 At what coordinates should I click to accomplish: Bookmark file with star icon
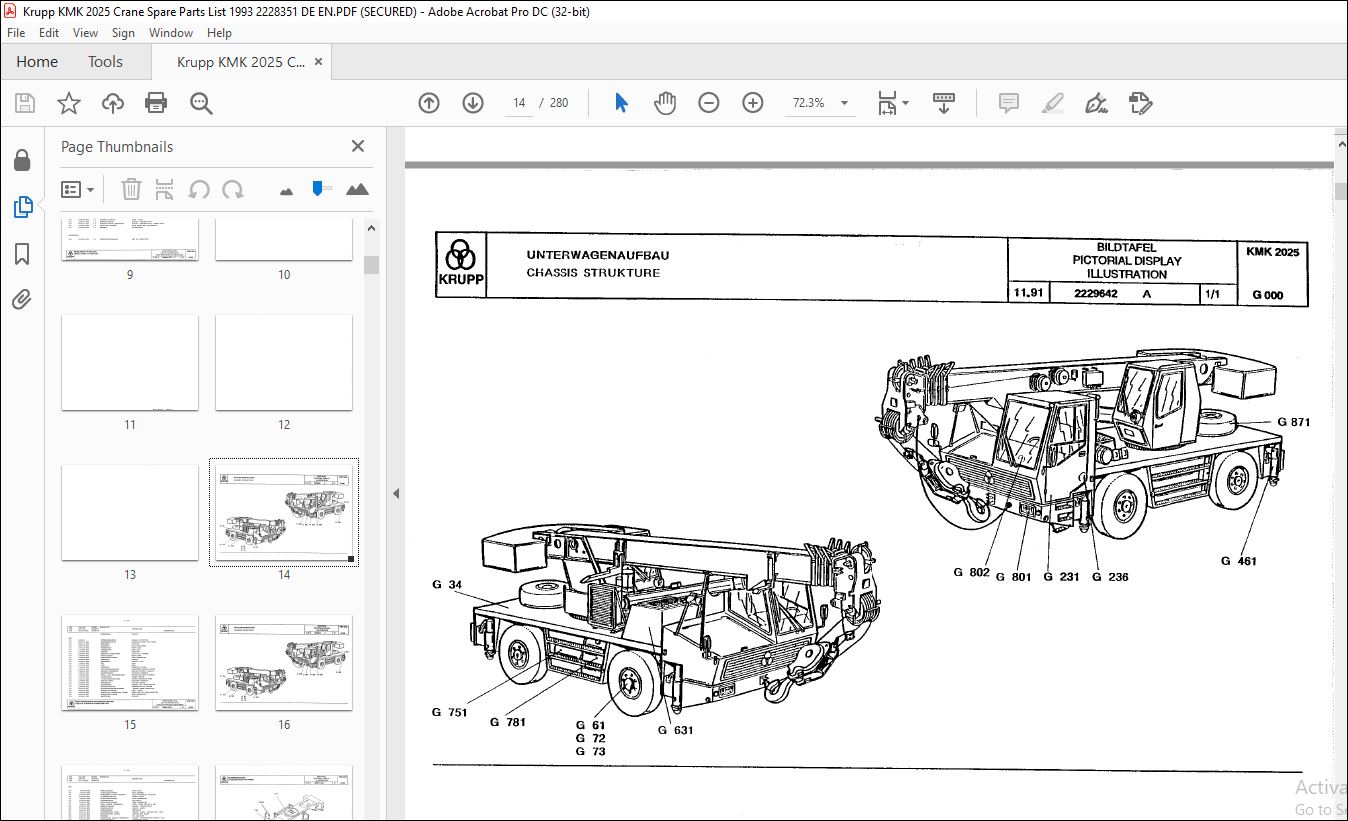(68, 103)
